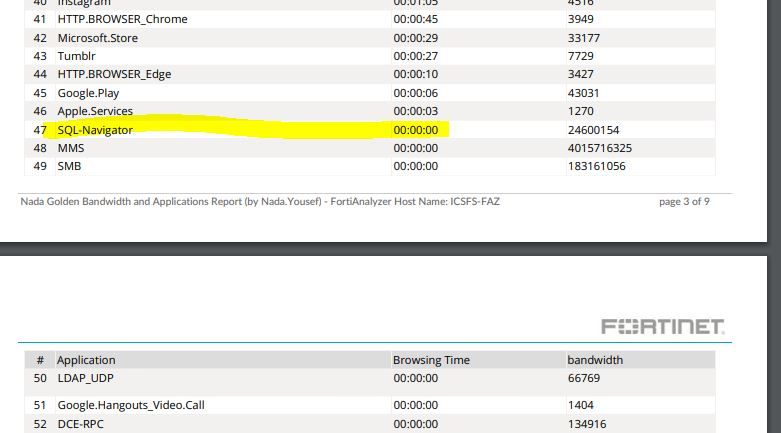Click browsing time 00:00:29 for Microsoft.Store
Screen dimensions: 781x433
tap(416, 38)
